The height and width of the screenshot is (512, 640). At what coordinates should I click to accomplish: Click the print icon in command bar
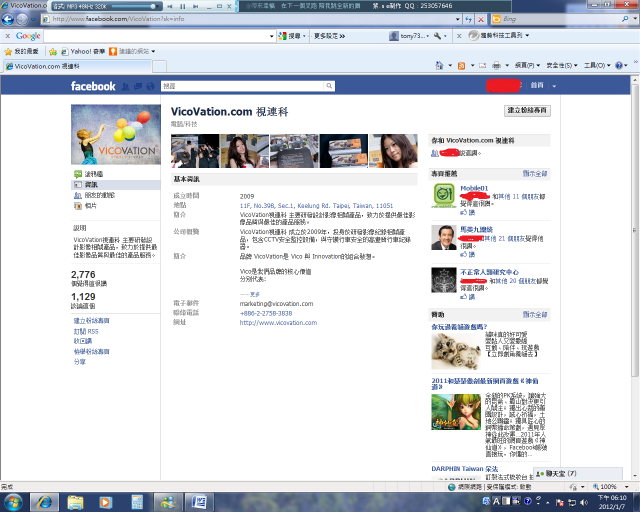point(496,65)
